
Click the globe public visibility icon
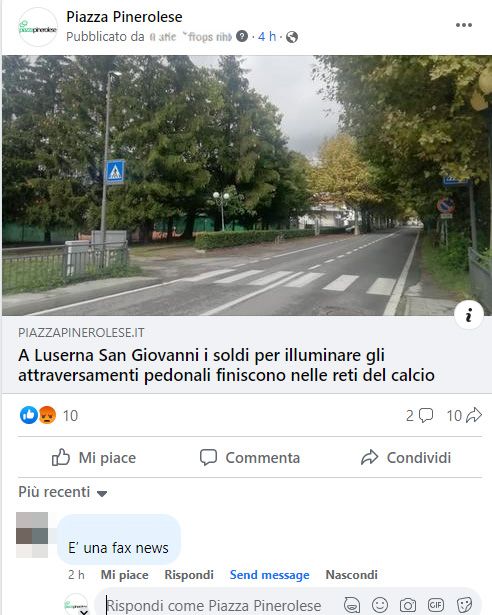292,37
